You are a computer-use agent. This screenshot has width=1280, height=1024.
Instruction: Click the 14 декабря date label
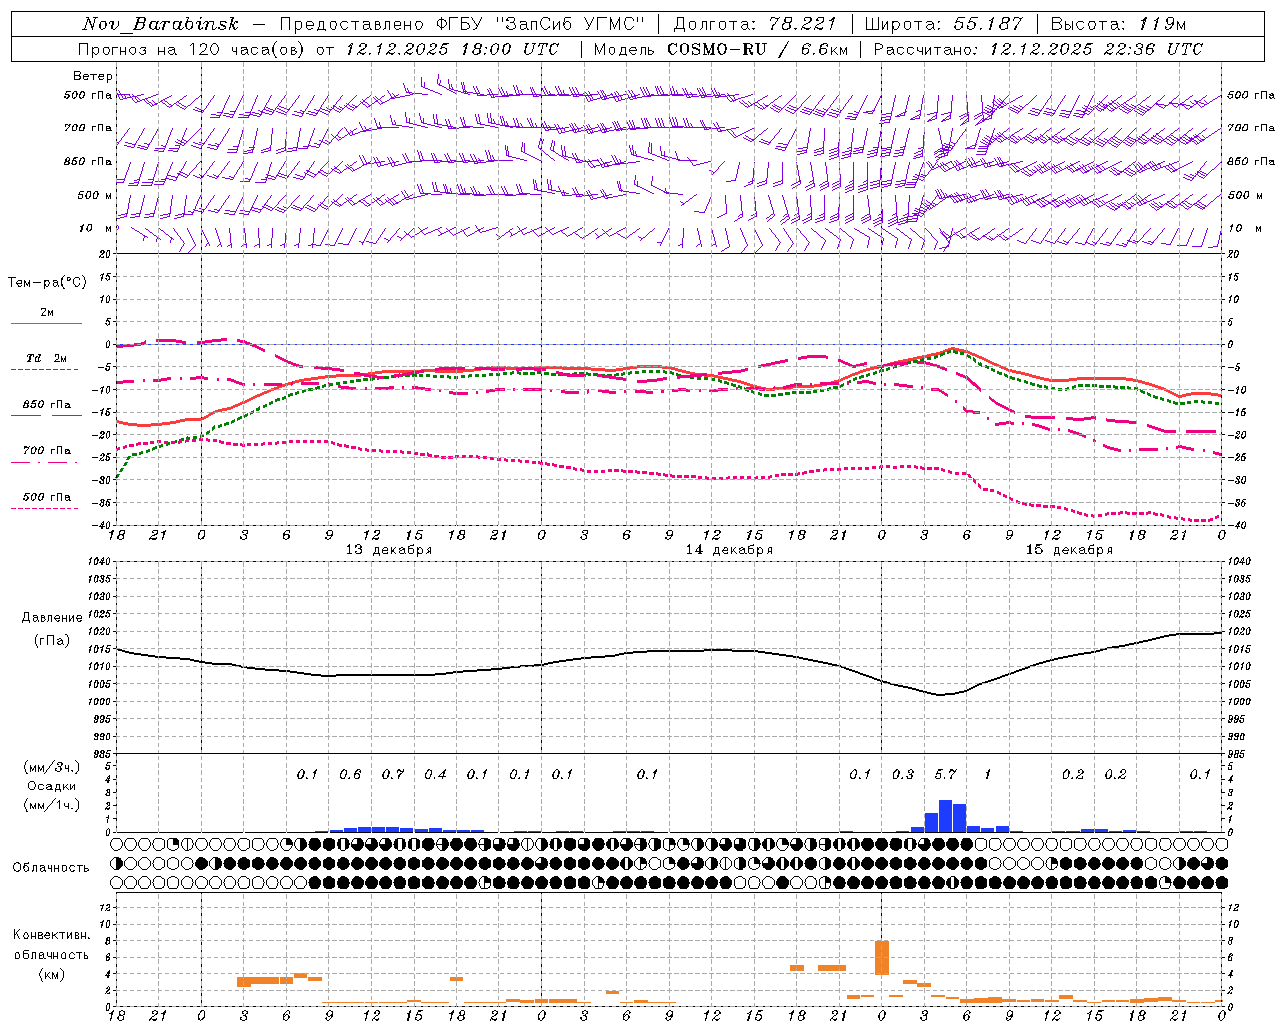tap(729, 550)
